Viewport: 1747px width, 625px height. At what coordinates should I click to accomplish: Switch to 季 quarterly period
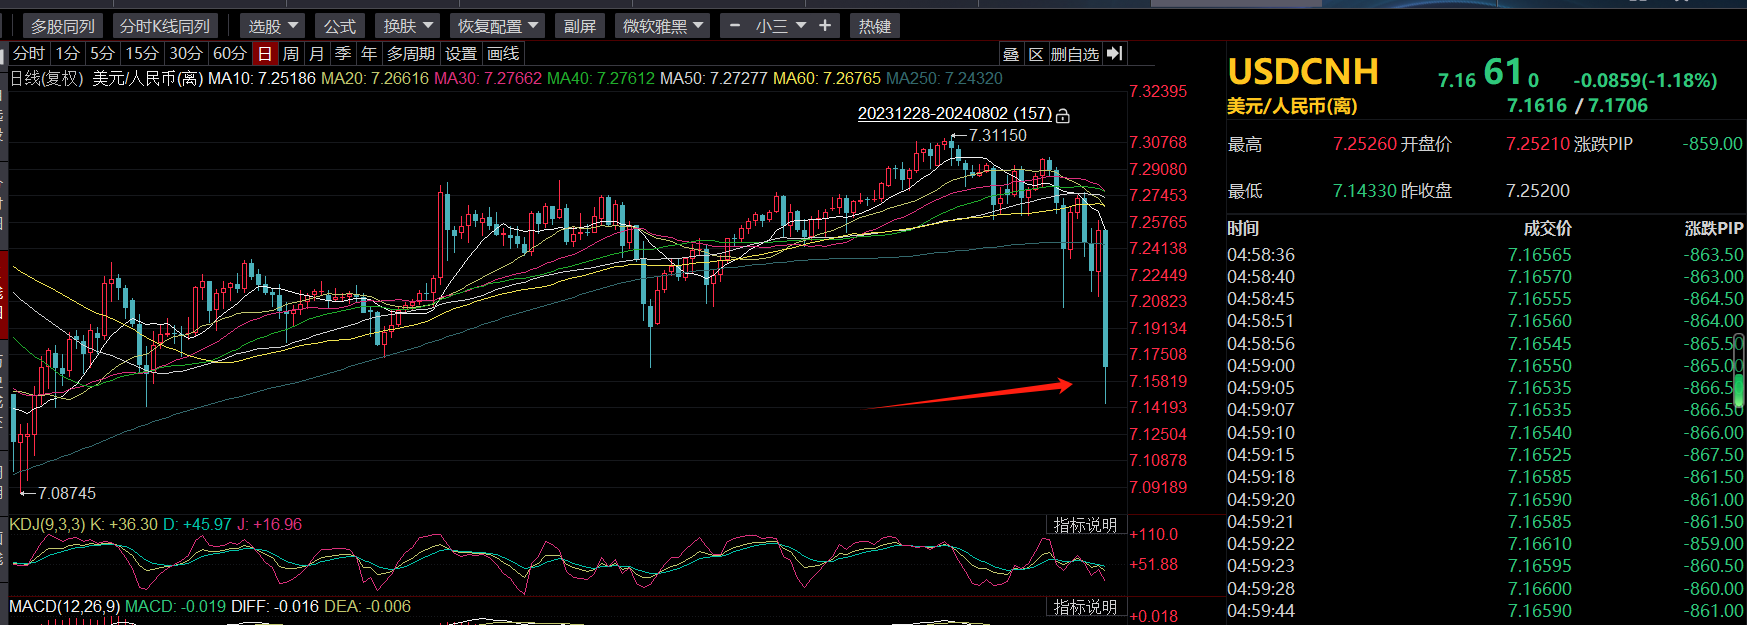(343, 54)
